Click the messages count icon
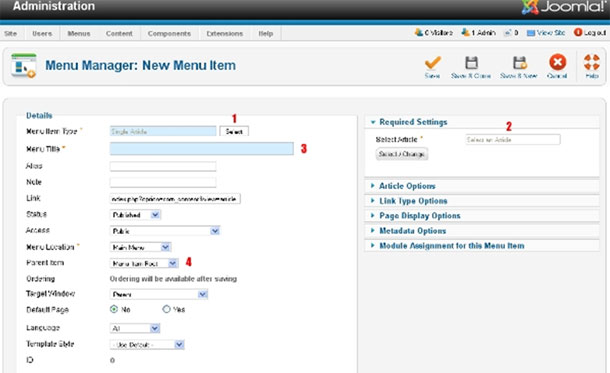Image resolution: width=610 pixels, height=373 pixels. pyautogui.click(x=507, y=33)
